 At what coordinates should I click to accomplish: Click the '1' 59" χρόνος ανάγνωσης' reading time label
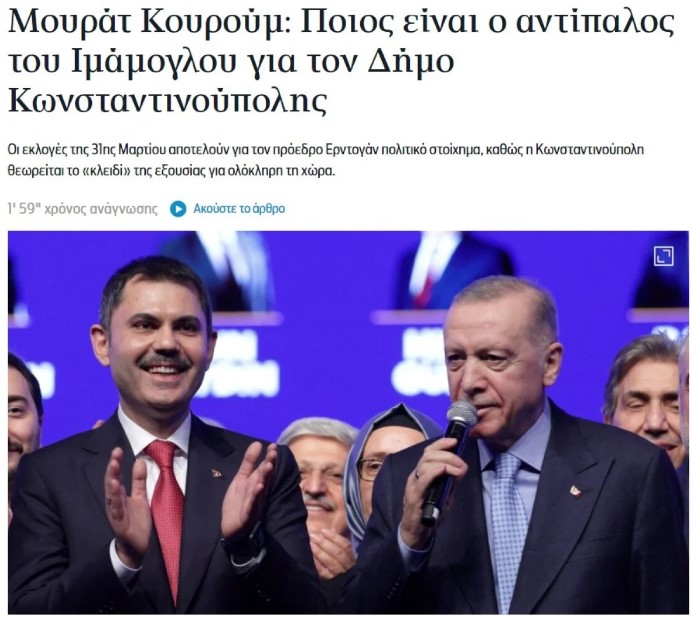point(83,208)
